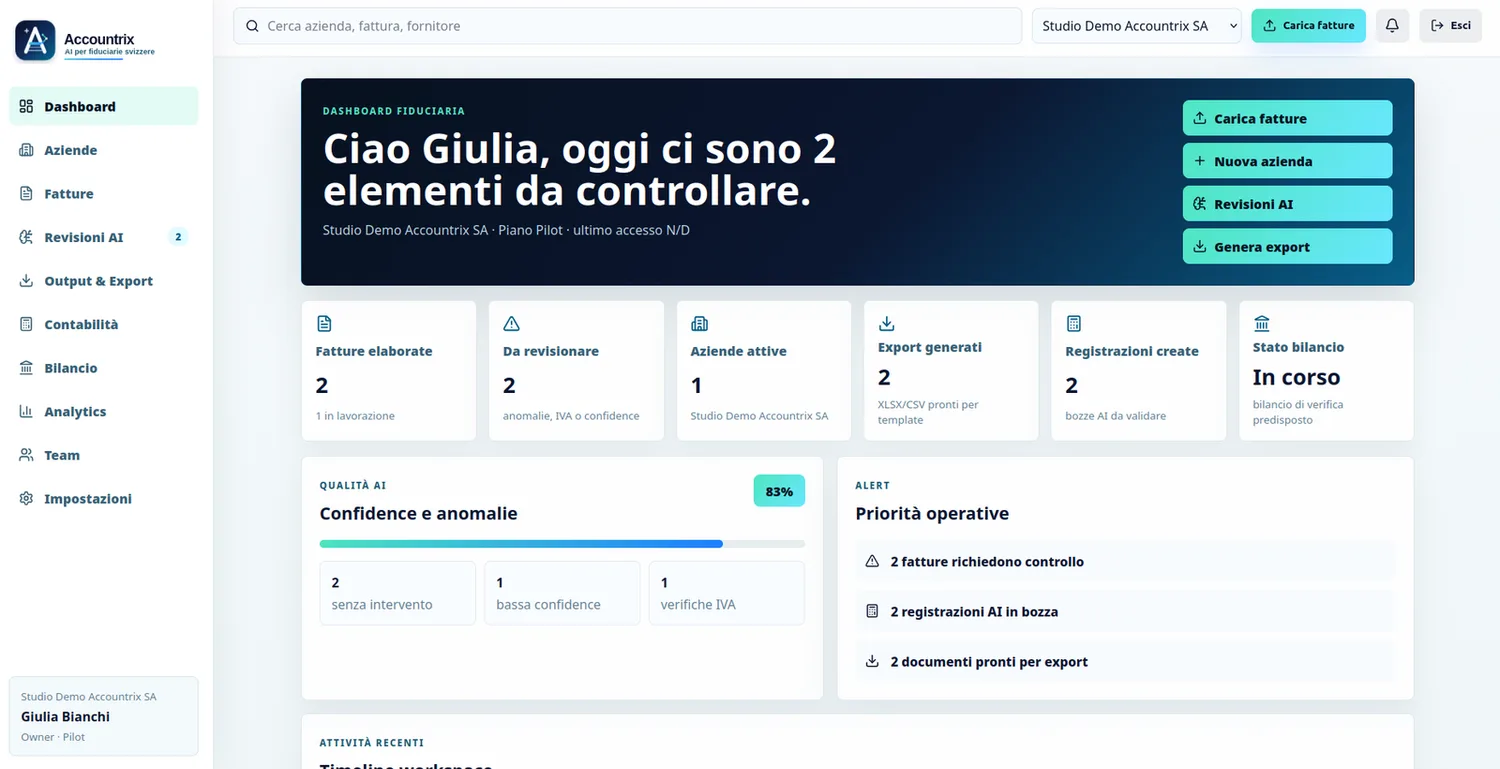Click the Aziende building icon in sidebar
The width and height of the screenshot is (1500, 769).
(27, 150)
